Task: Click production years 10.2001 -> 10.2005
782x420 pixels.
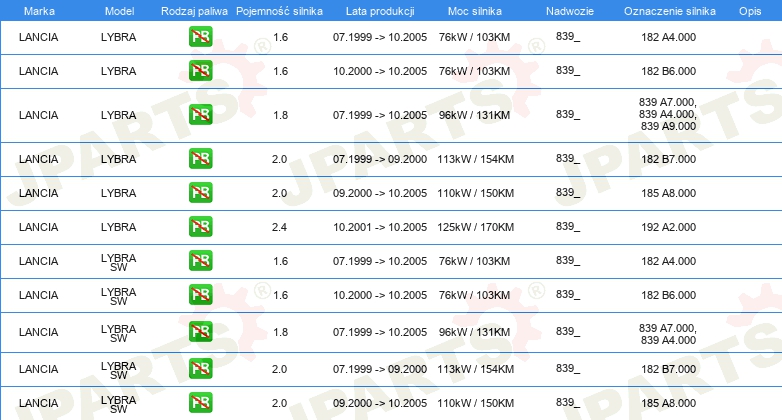Action: 380,227
